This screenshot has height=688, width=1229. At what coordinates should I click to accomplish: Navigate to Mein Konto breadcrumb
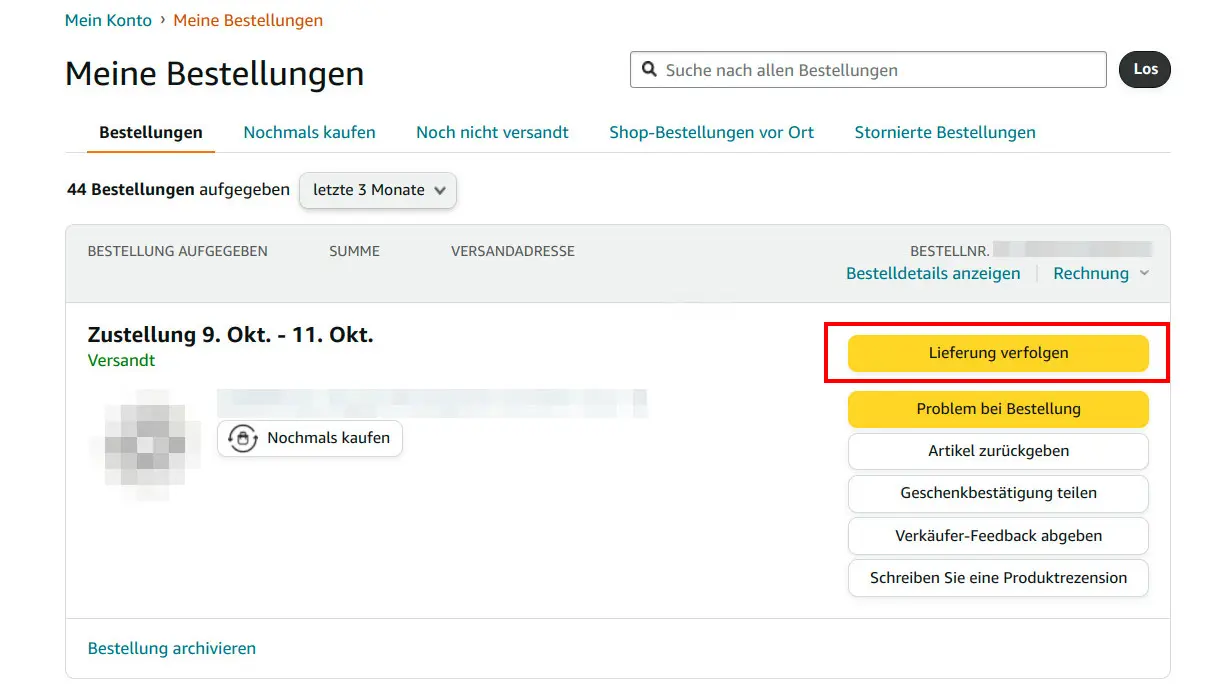click(108, 20)
